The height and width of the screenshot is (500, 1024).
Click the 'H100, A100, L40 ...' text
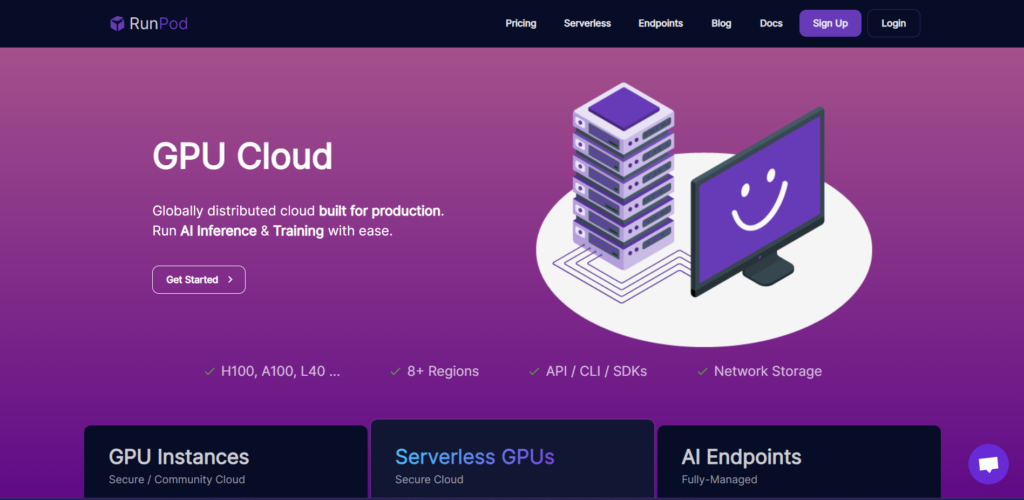tap(281, 371)
